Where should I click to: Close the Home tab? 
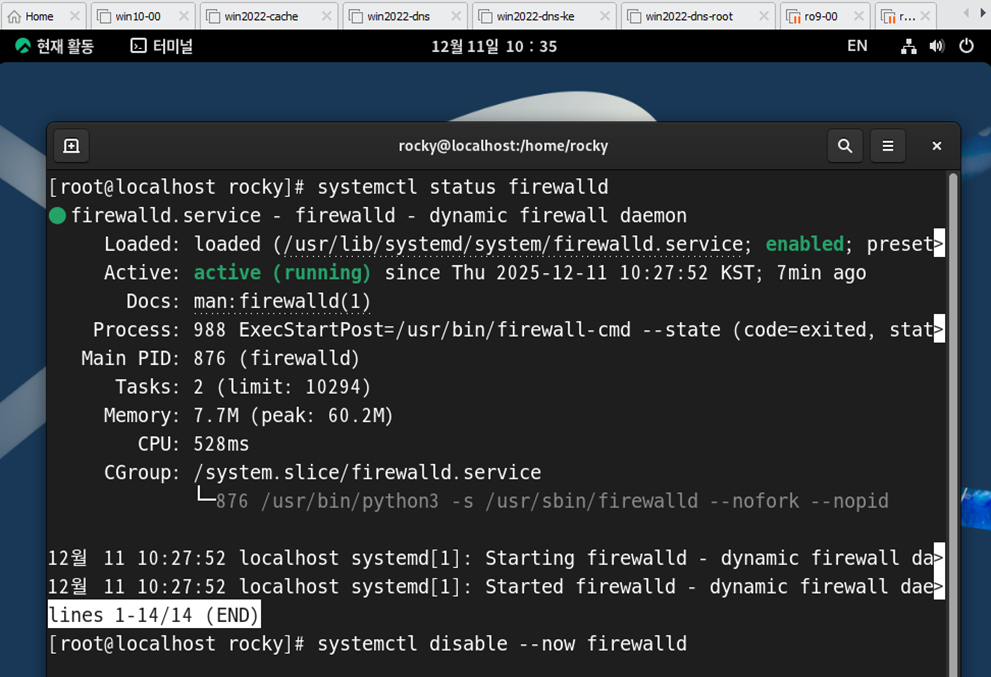(x=75, y=16)
